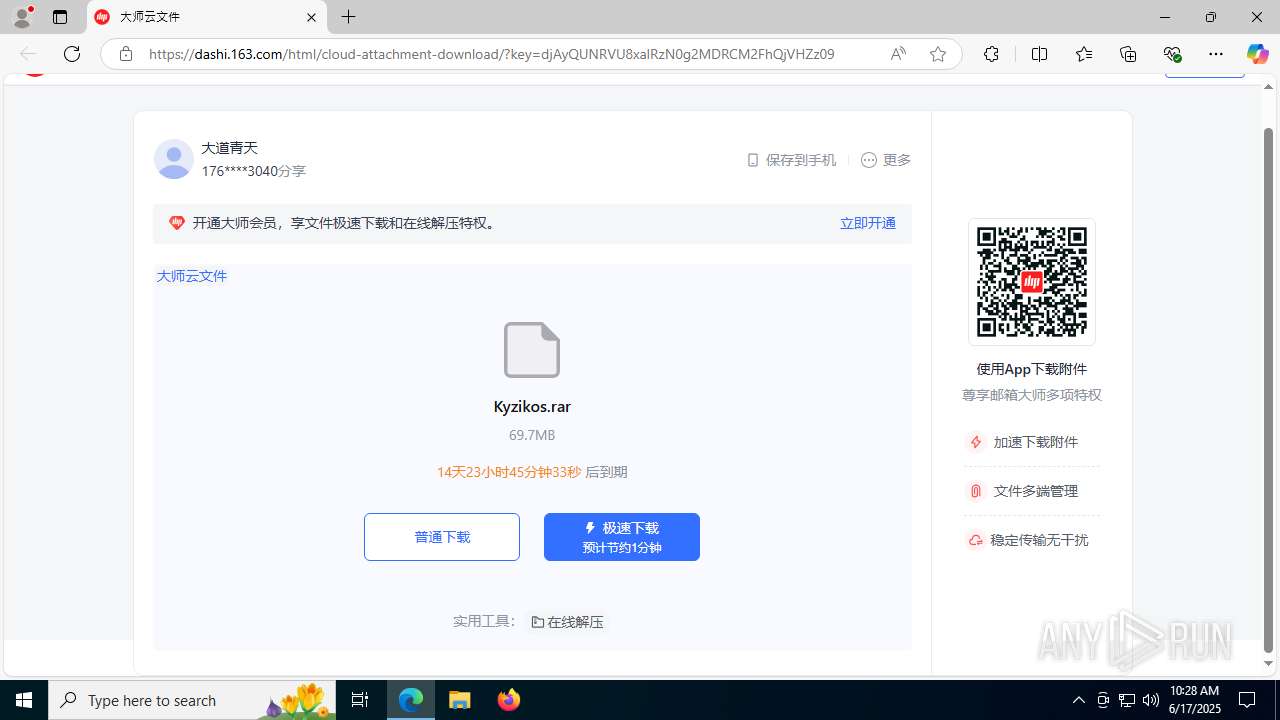This screenshot has height=720, width=1280.
Task: Click 加速下载附件 feature item
Action: point(1024,442)
